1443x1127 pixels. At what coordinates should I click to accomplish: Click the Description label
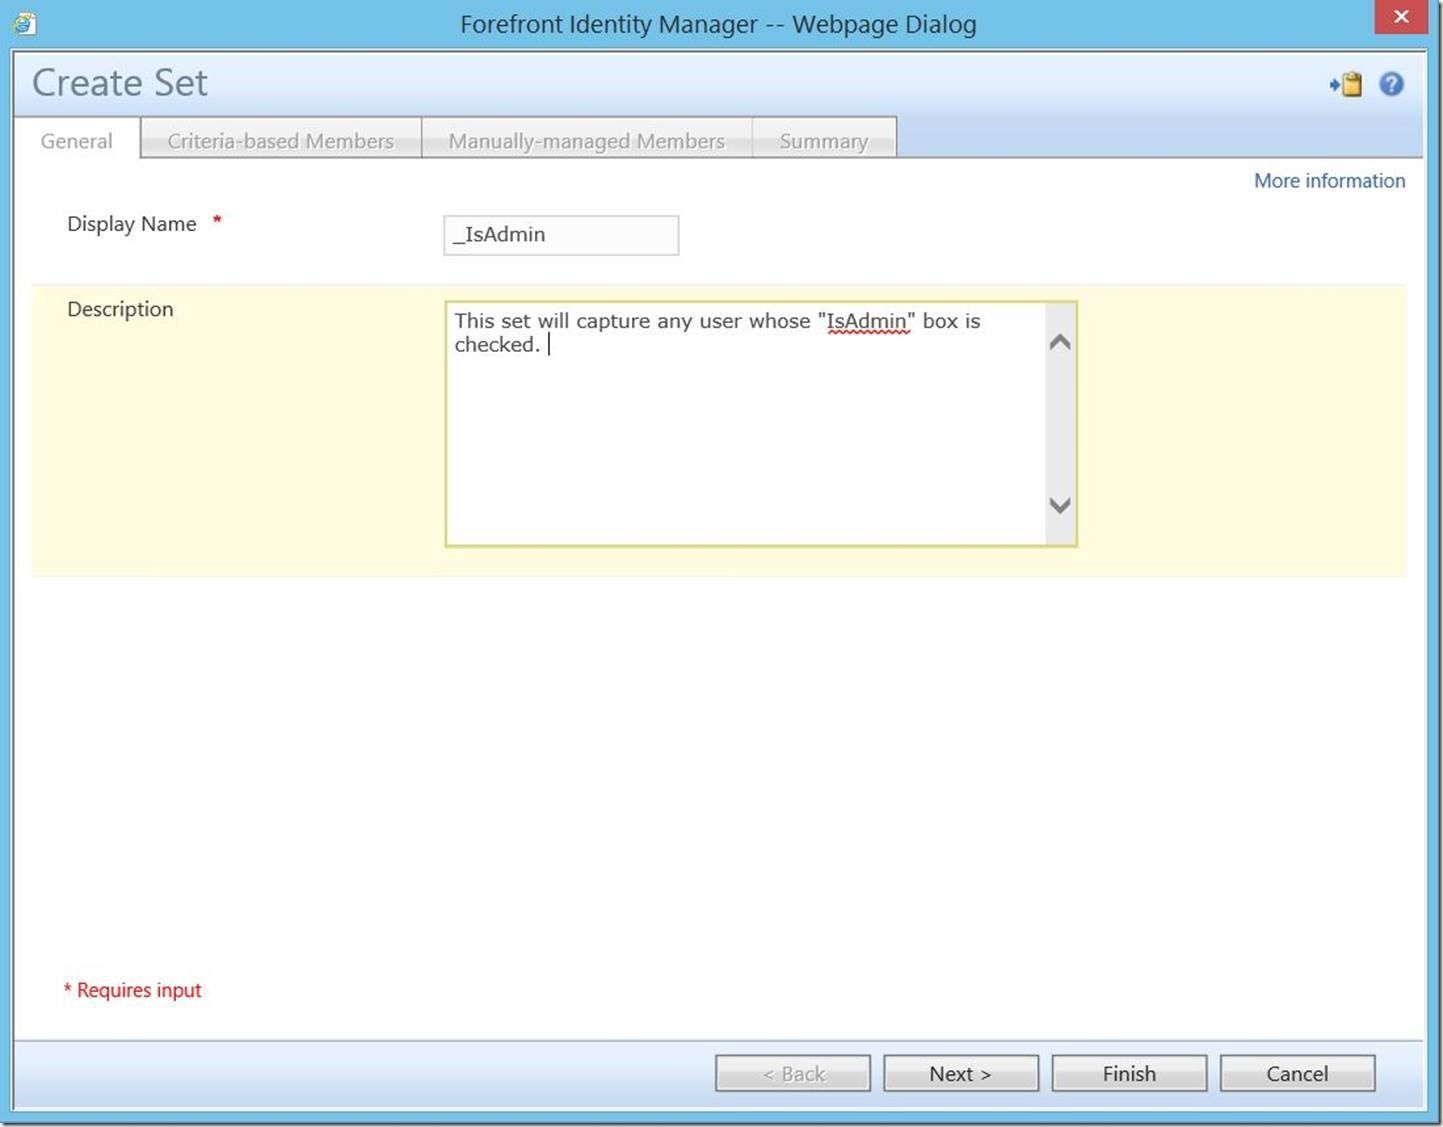tap(120, 309)
